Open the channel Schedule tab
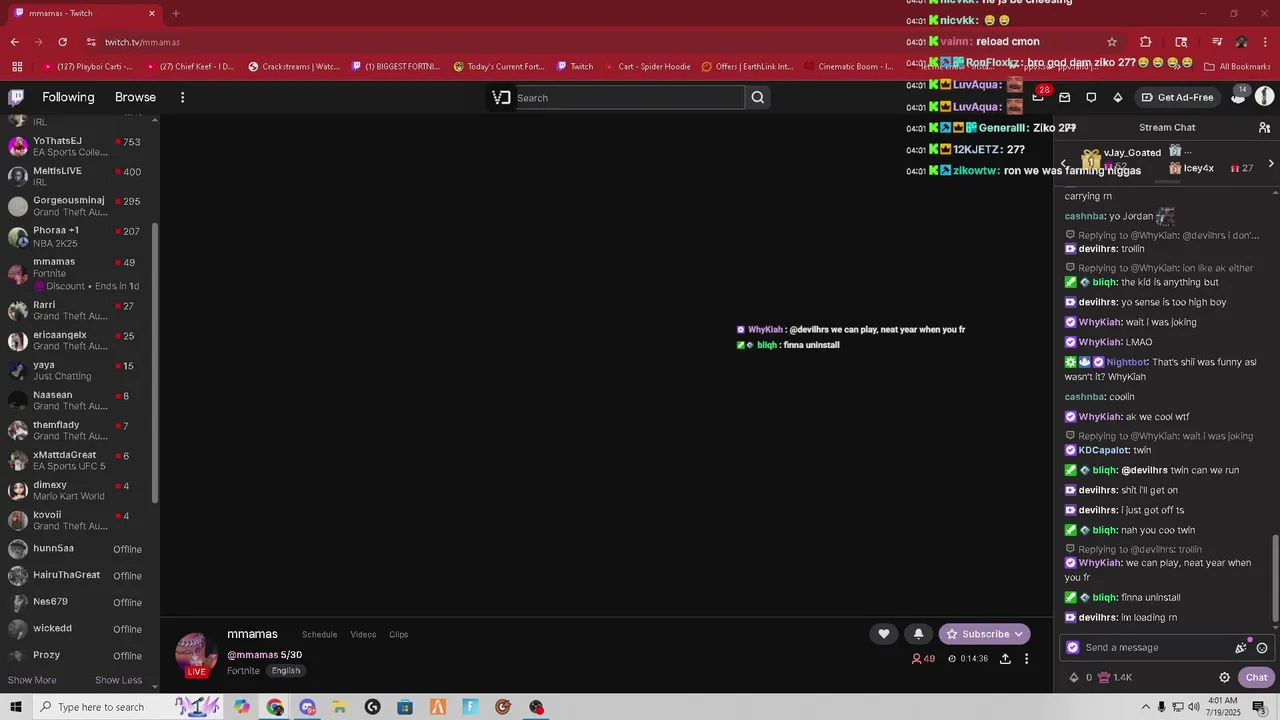 click(x=320, y=634)
